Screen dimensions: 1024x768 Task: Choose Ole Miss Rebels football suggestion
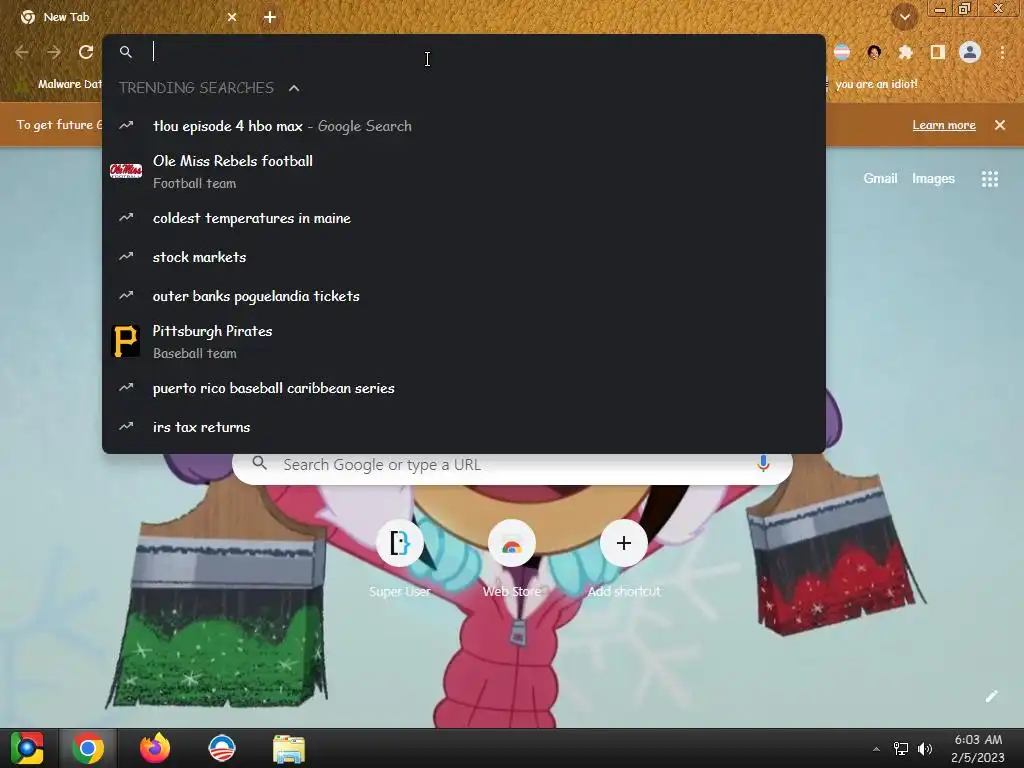coord(464,172)
